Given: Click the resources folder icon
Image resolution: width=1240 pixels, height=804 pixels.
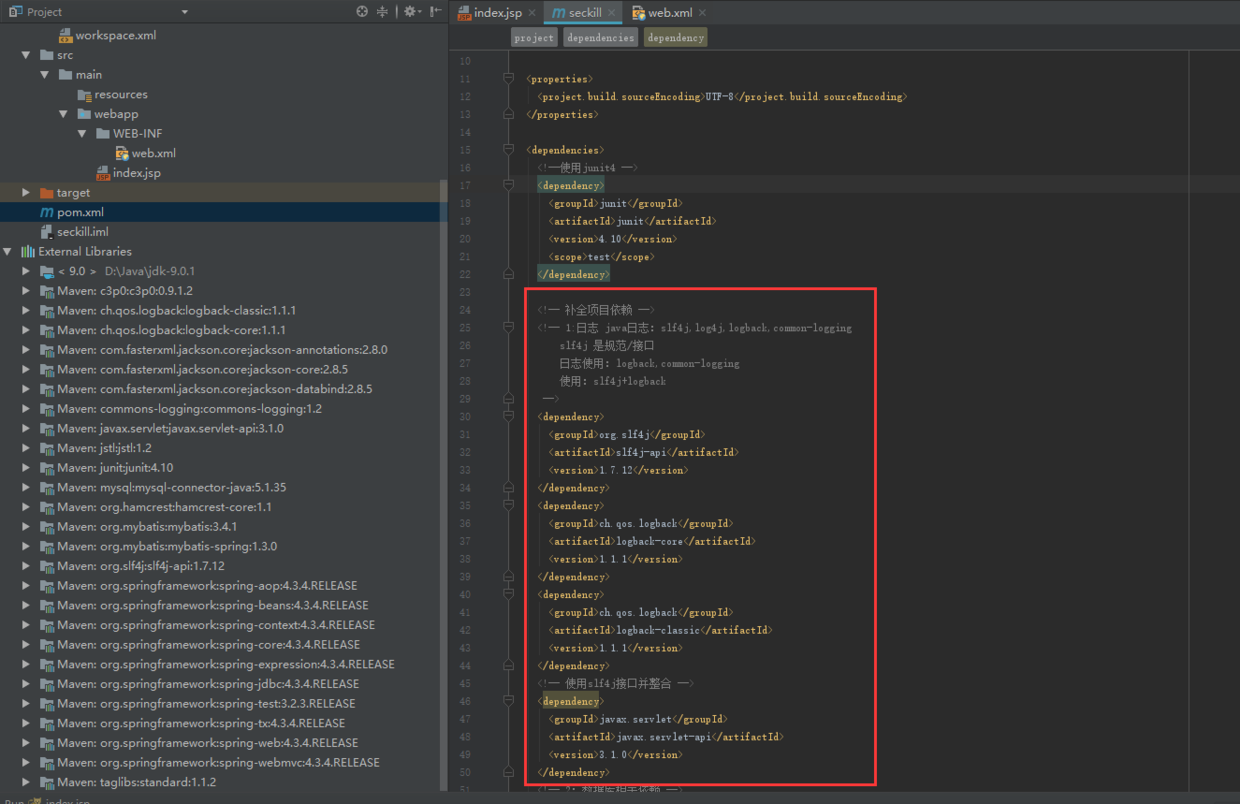Looking at the screenshot, I should click(x=85, y=94).
